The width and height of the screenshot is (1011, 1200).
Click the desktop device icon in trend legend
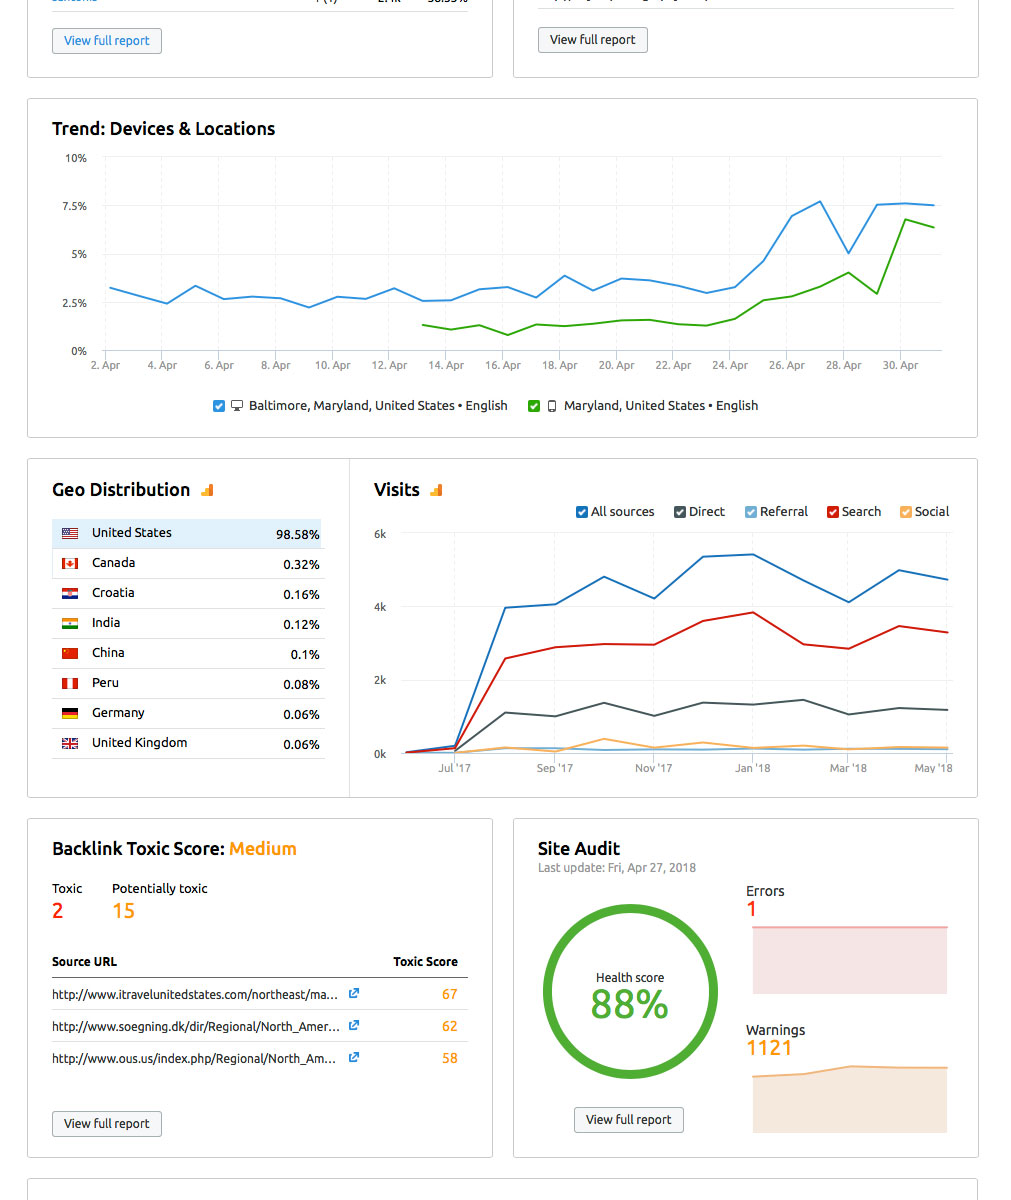click(237, 406)
